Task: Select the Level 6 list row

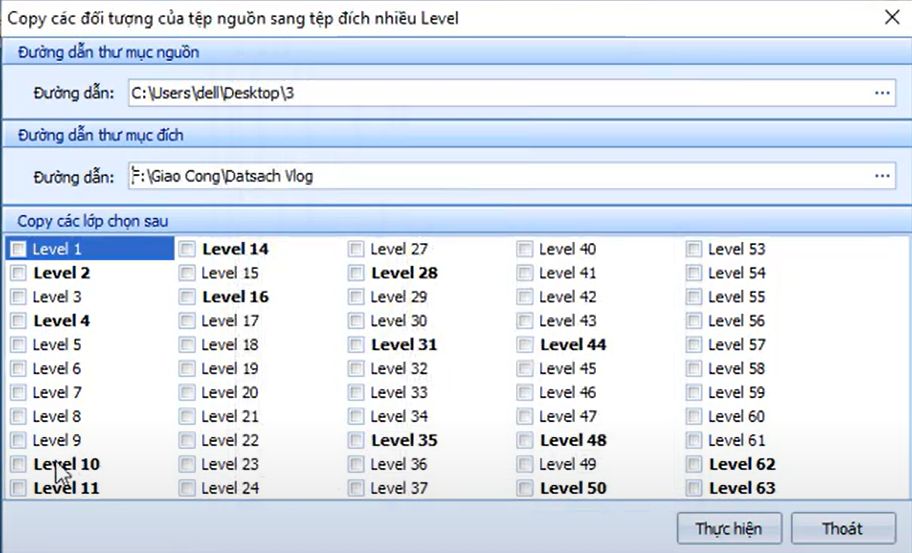Action: point(90,368)
